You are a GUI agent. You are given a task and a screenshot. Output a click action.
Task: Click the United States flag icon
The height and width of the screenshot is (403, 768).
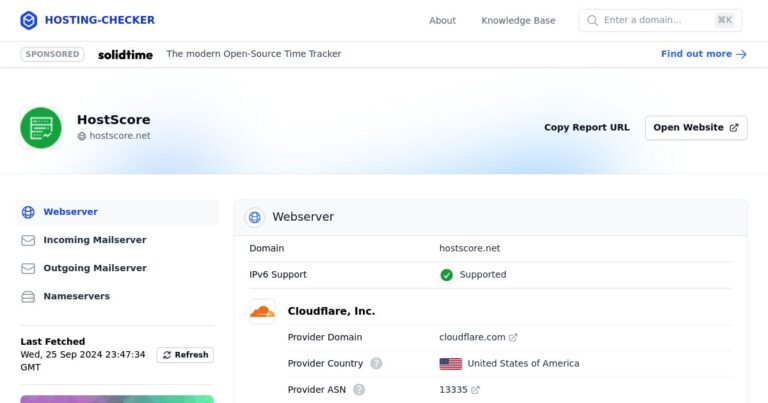[451, 364]
